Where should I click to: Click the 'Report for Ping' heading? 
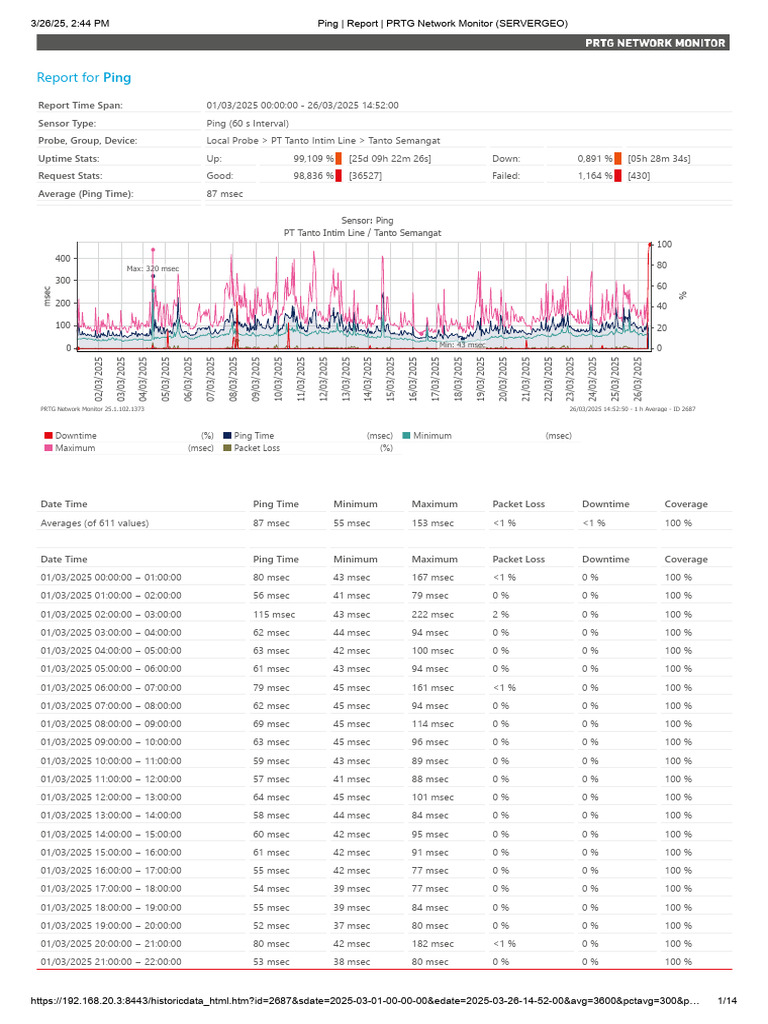coord(84,78)
